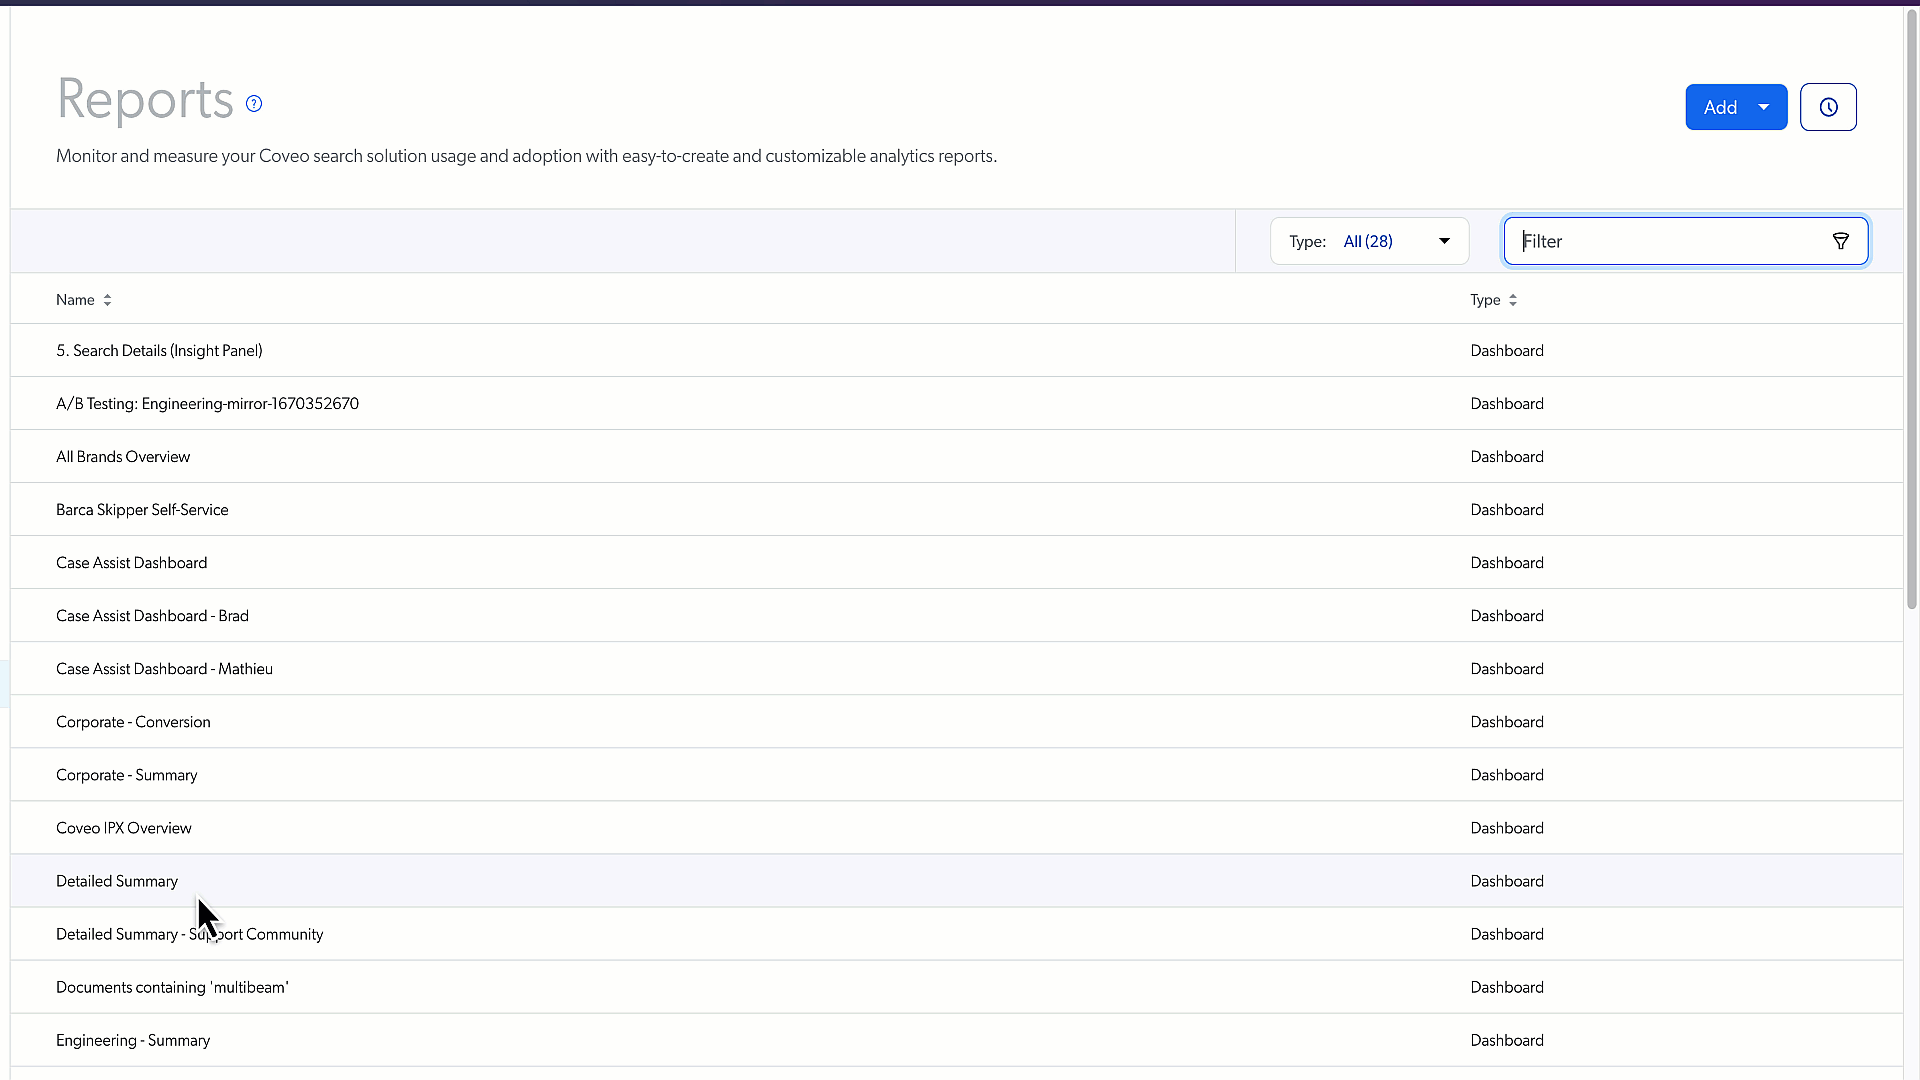Open 'Case Assist Dashboard - Mathieu' report
1920x1080 pixels.
coord(164,669)
